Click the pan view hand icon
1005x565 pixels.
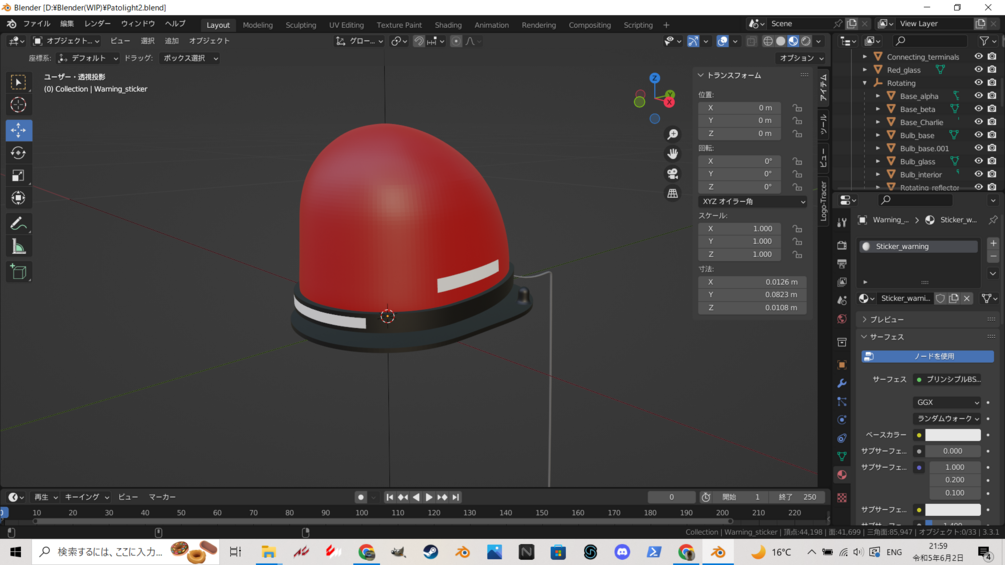click(x=672, y=154)
